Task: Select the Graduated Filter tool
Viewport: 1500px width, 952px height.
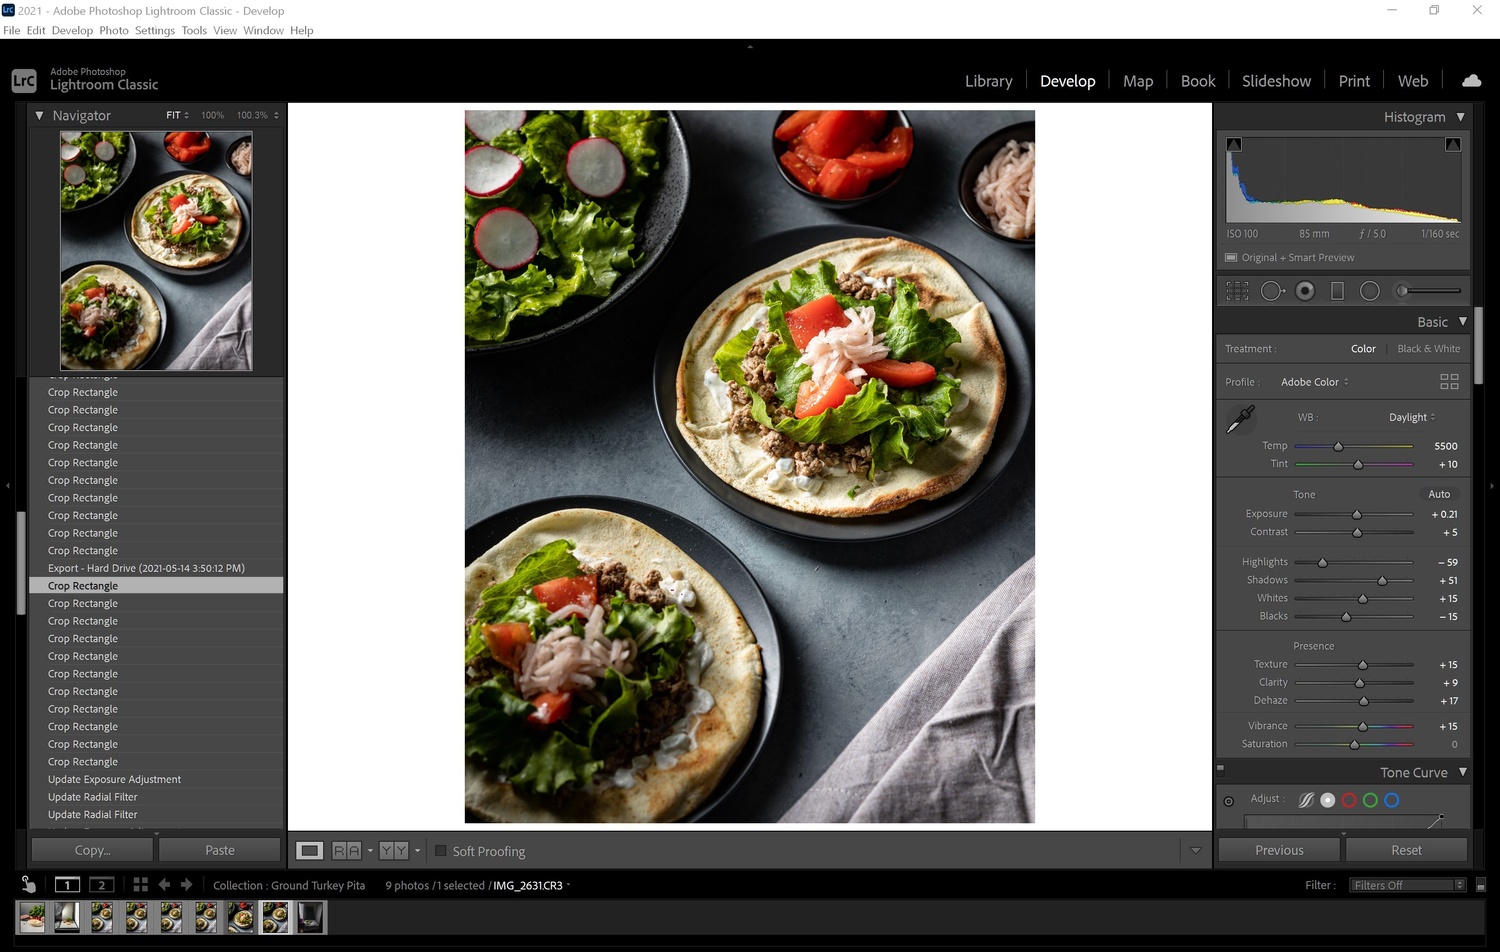Action: pos(1337,291)
